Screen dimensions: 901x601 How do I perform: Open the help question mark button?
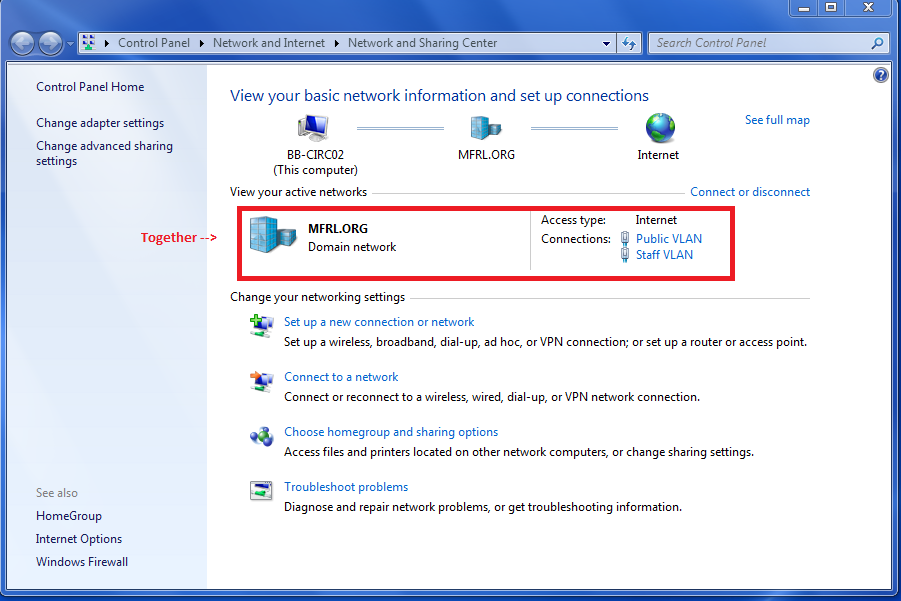(880, 75)
